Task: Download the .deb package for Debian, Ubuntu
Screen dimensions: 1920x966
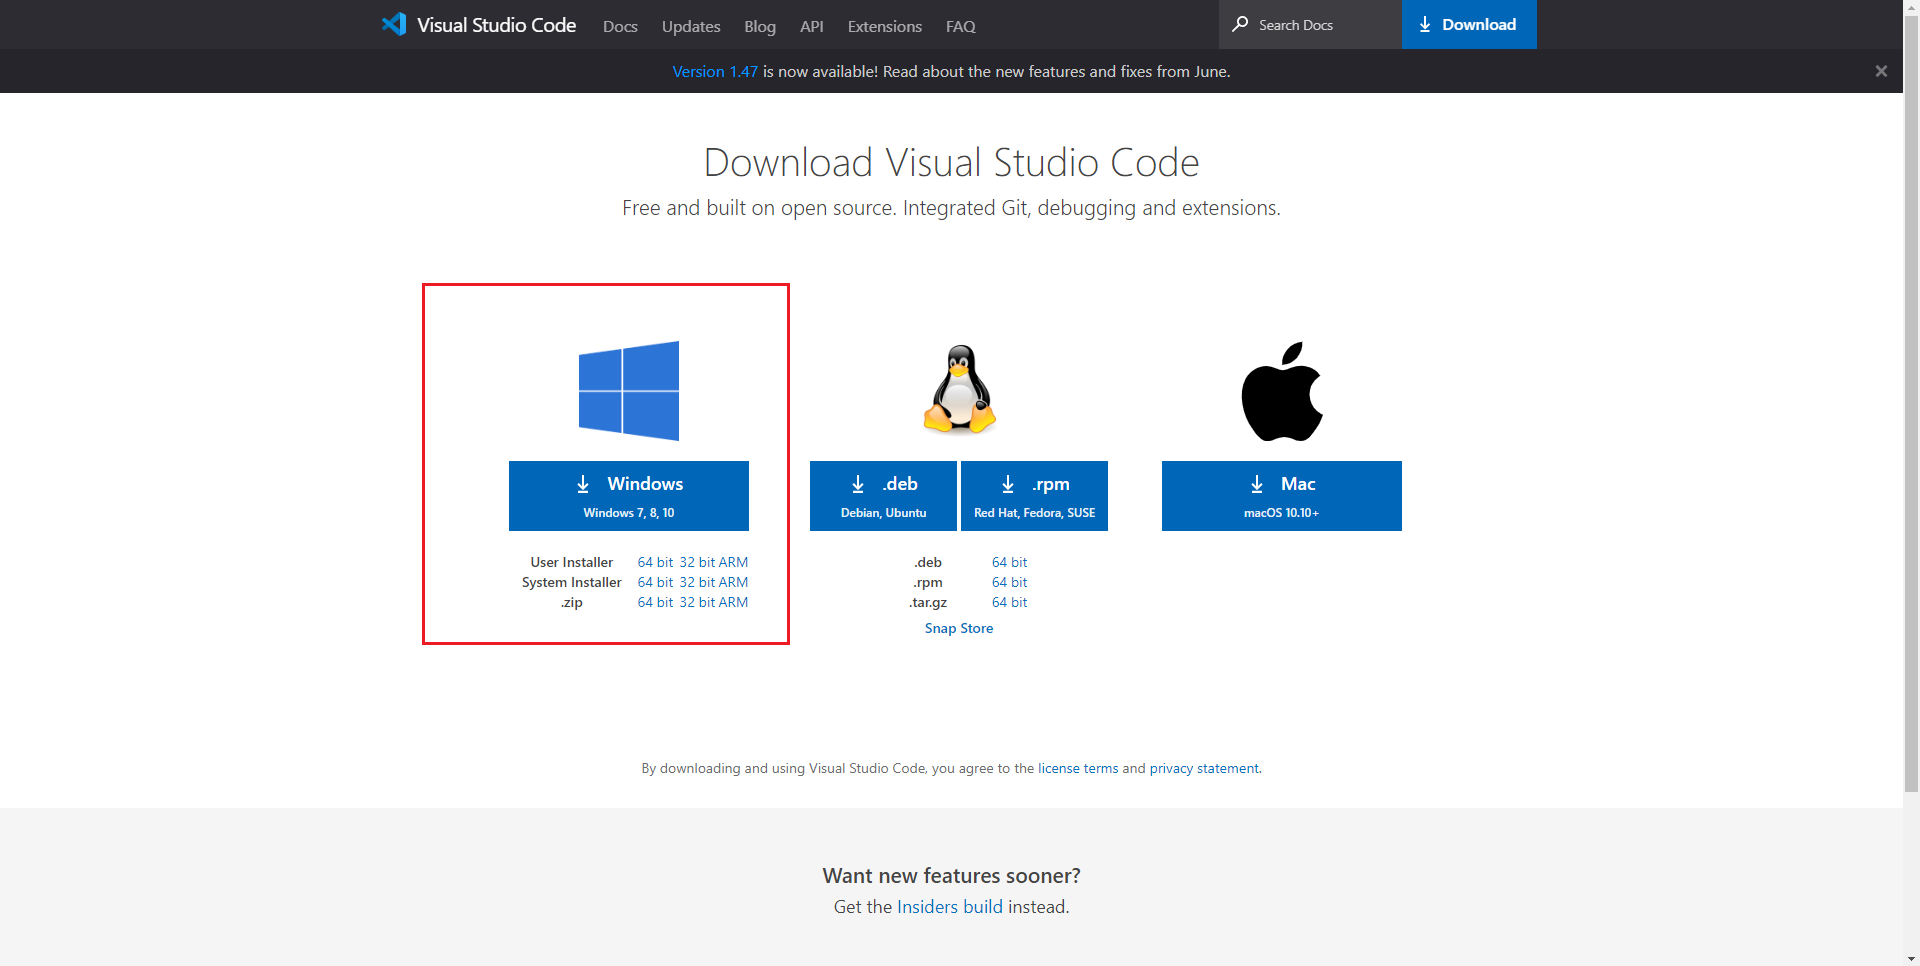Action: coord(883,496)
